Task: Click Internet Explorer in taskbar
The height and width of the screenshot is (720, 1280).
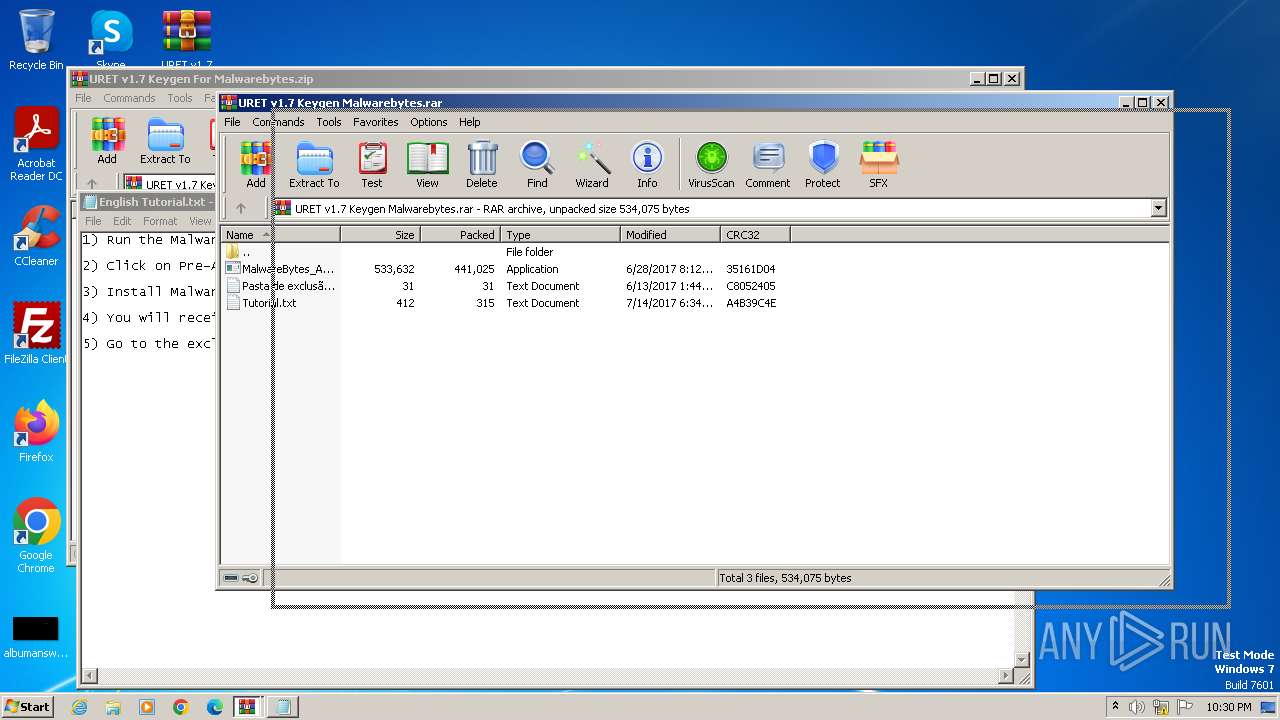Action: (x=80, y=707)
